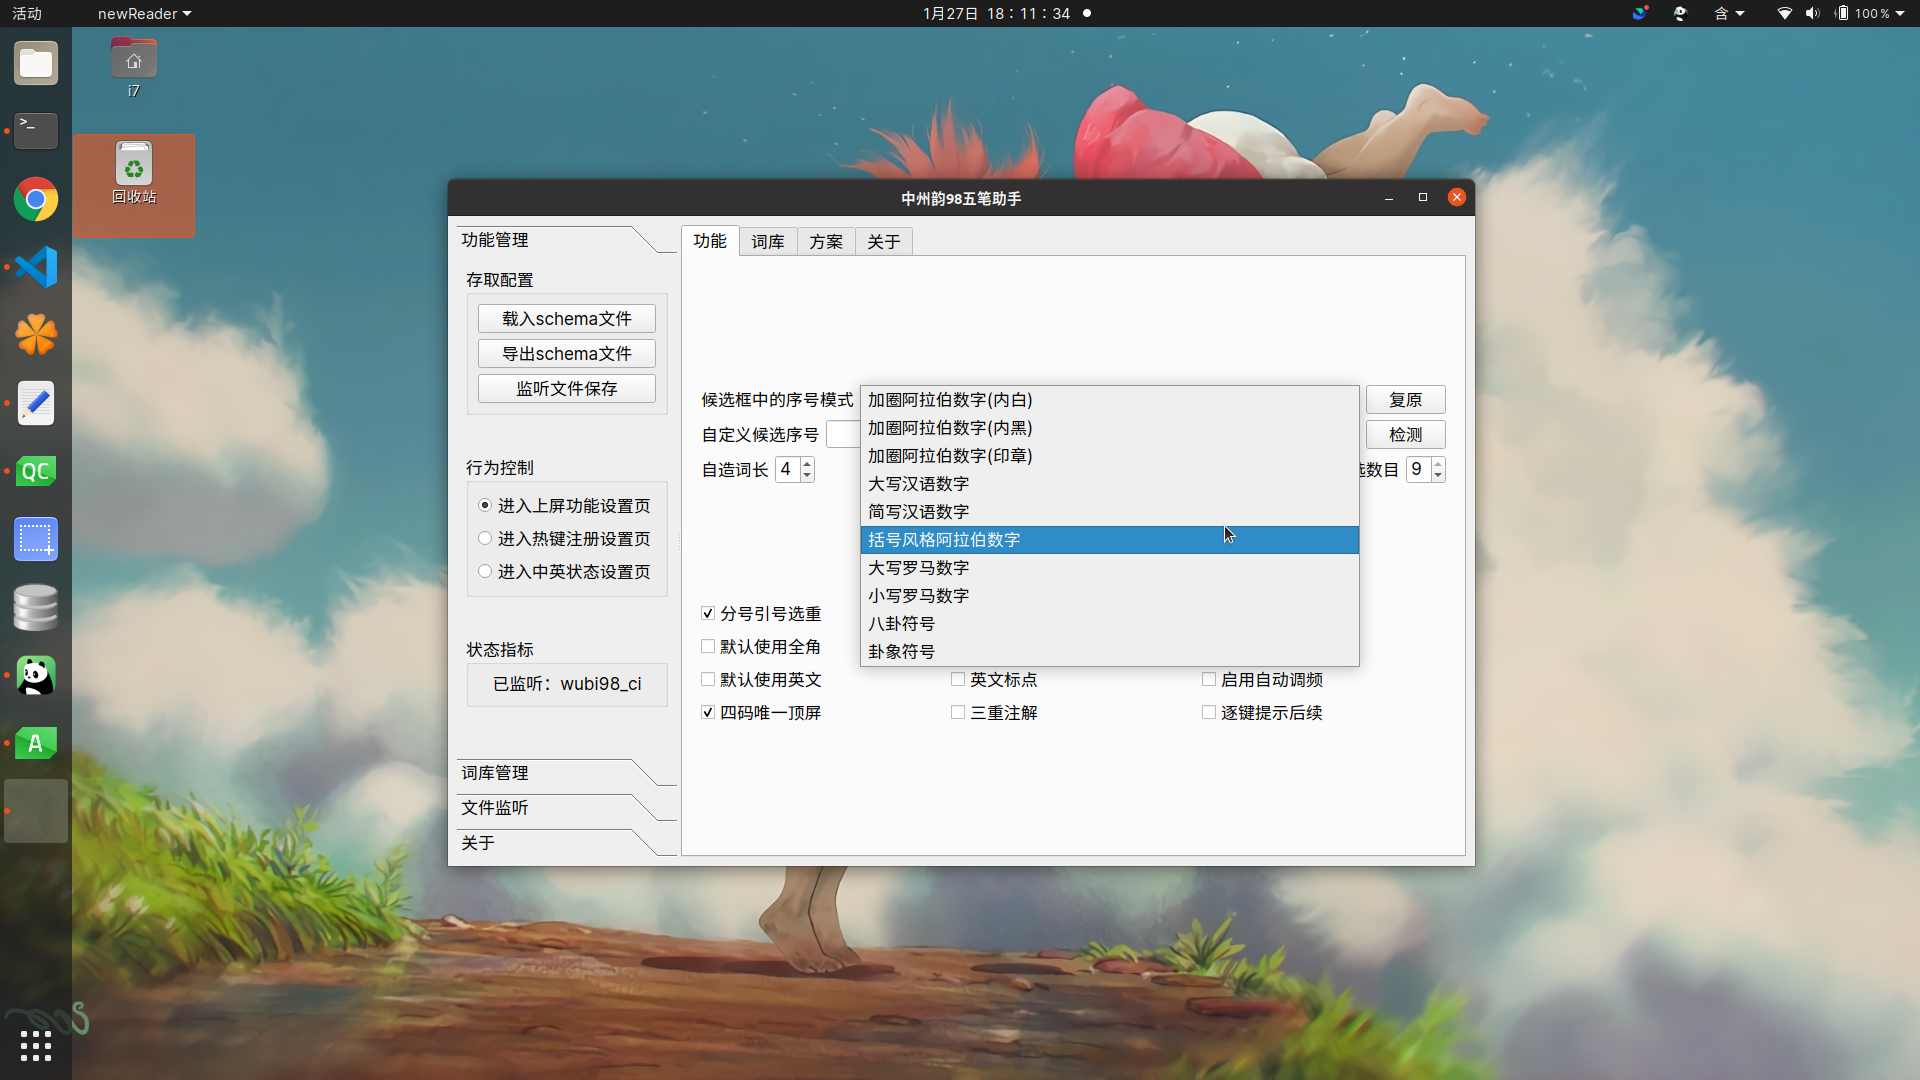
Task: Open the Terminal dock icon
Action: click(36, 130)
